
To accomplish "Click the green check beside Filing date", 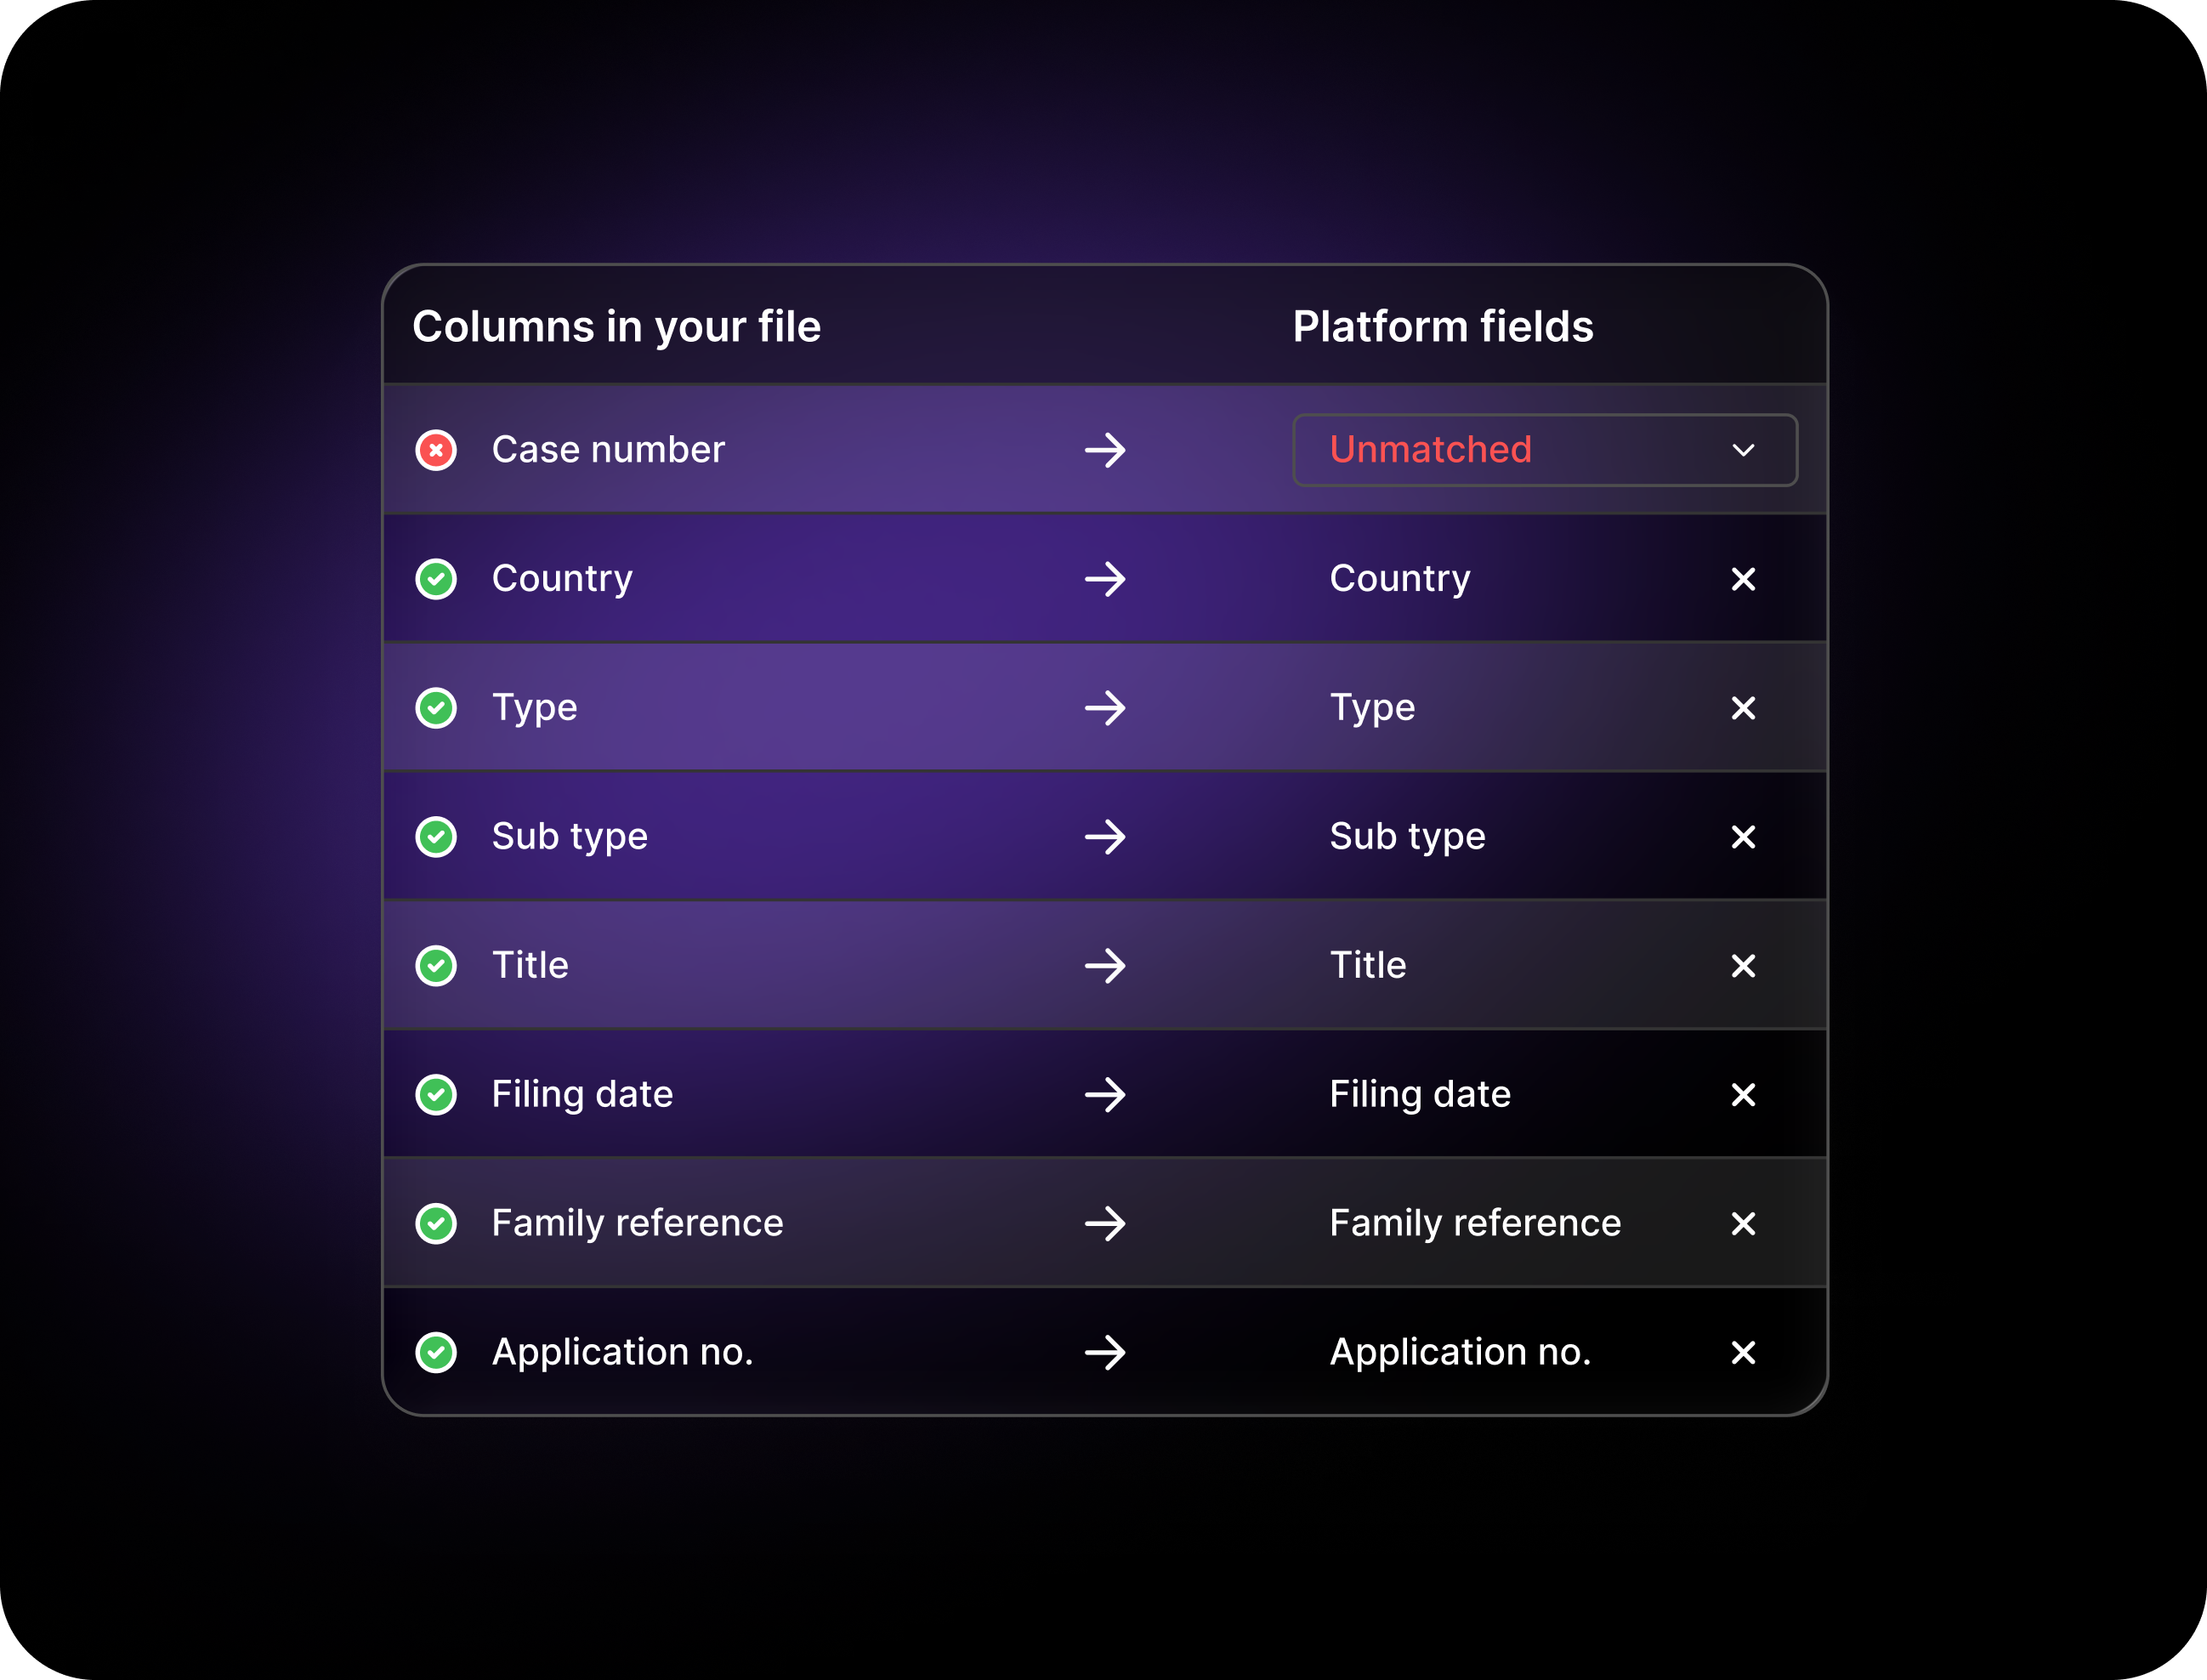I will click(436, 1095).
